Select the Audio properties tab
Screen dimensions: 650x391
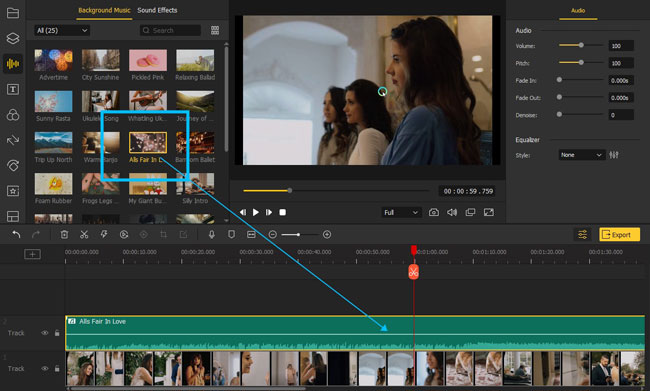(x=578, y=10)
